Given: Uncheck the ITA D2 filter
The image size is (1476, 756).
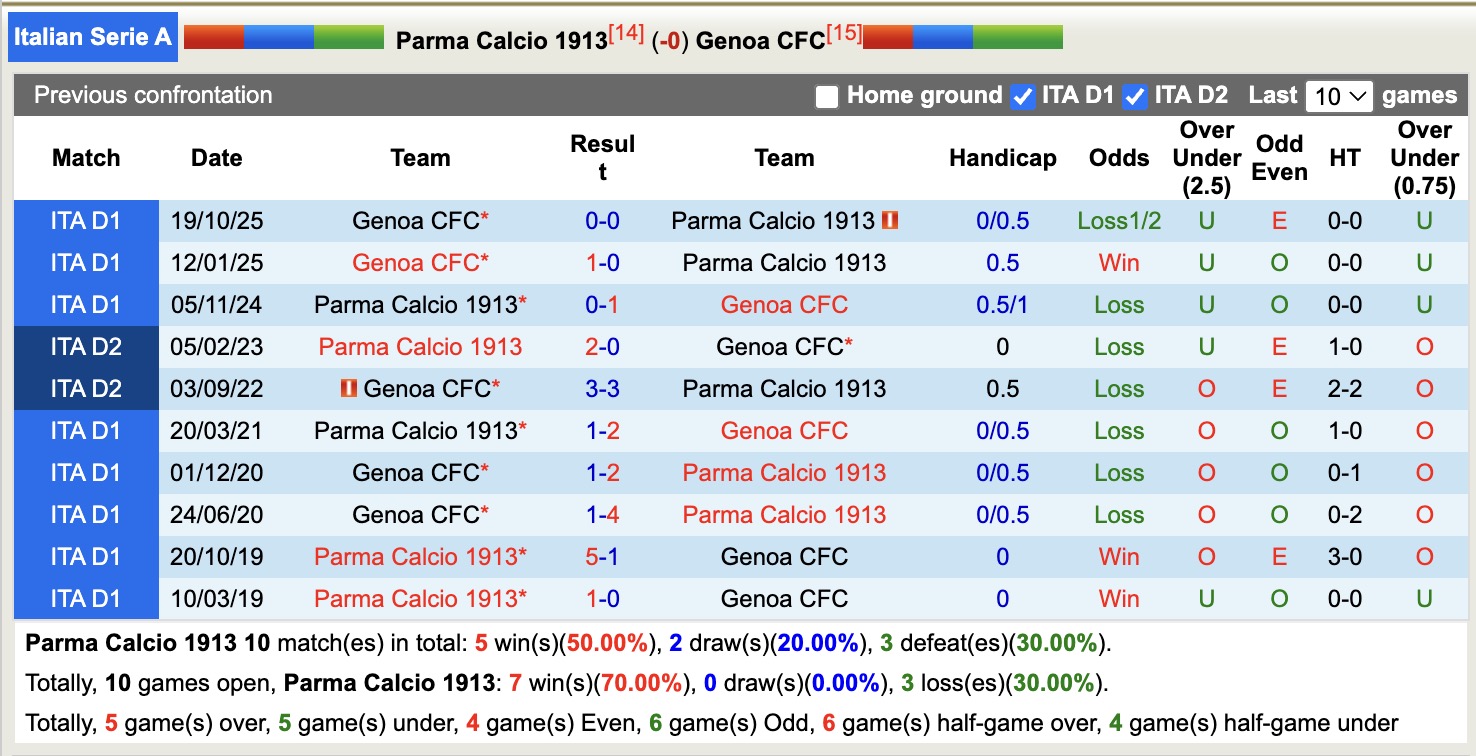Looking at the screenshot, I should tap(1135, 96).
